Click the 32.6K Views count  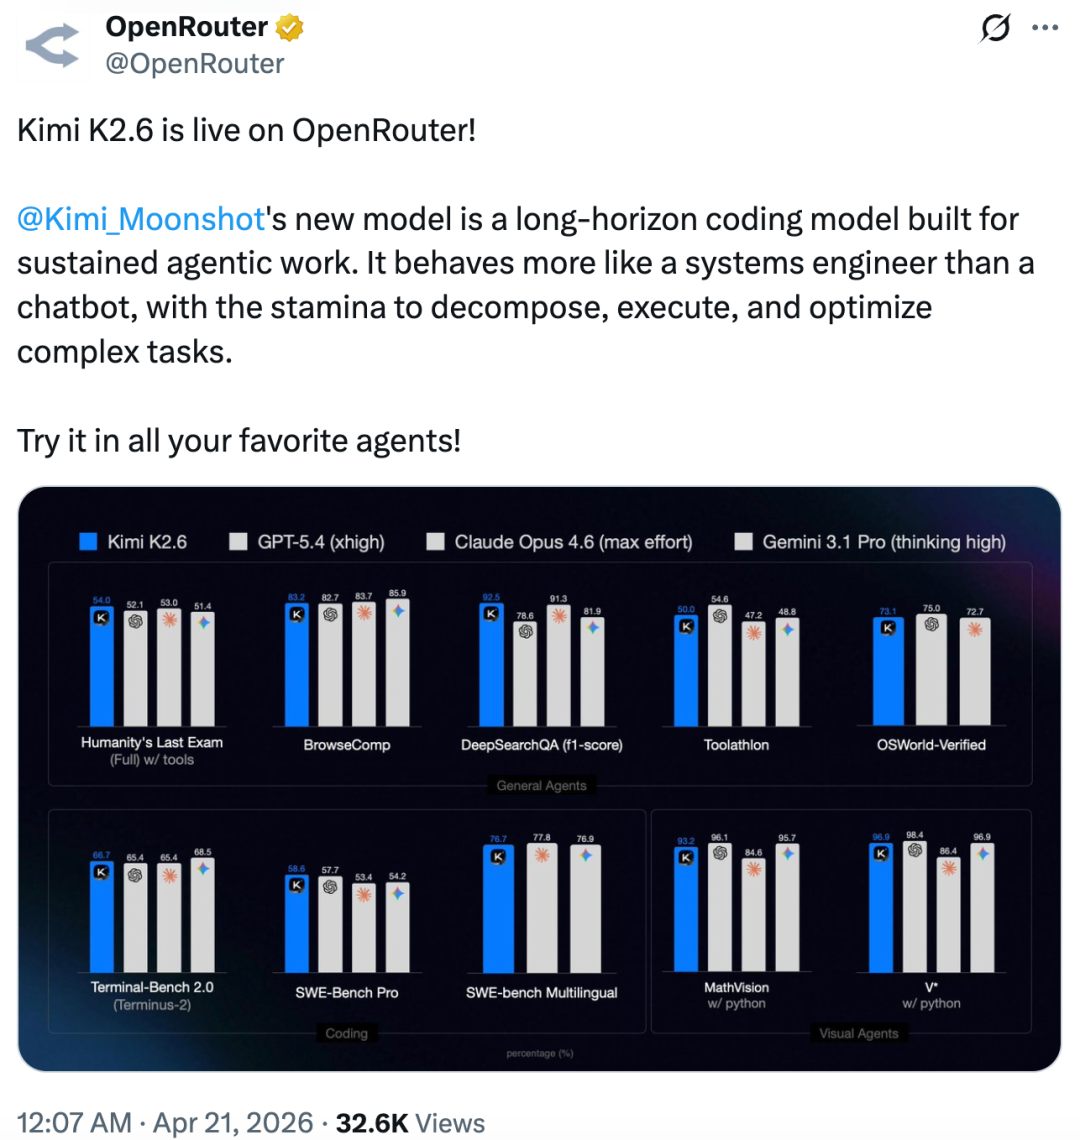click(408, 1123)
